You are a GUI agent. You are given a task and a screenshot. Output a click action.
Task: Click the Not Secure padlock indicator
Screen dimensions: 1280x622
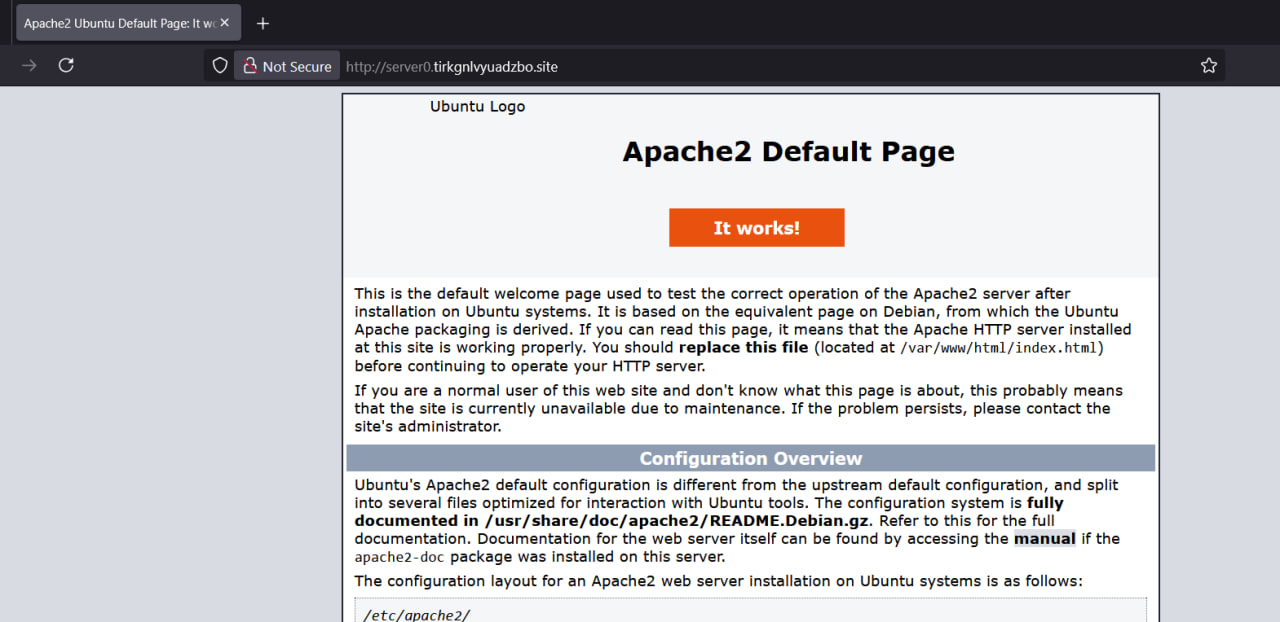287,66
